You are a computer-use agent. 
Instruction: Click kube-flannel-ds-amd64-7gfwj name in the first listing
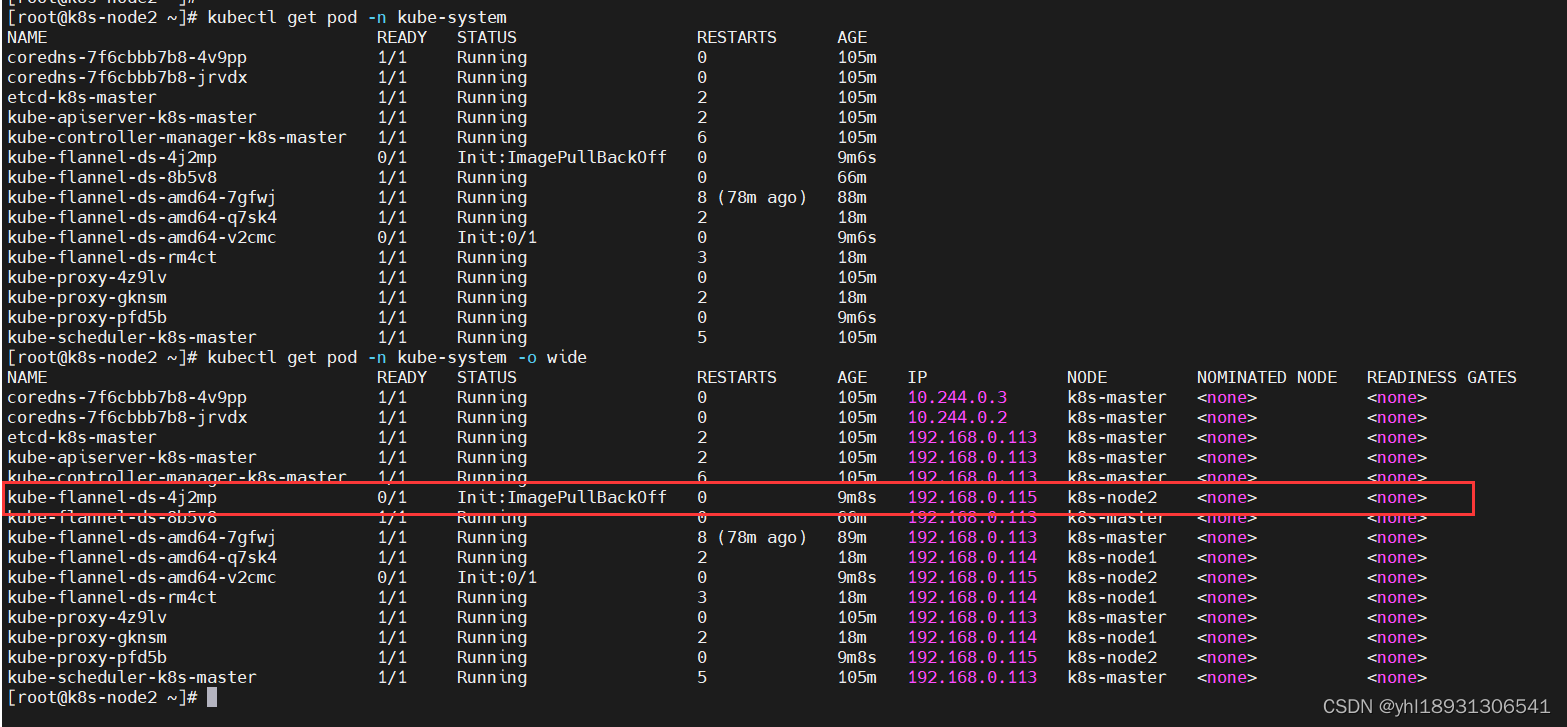click(142, 197)
